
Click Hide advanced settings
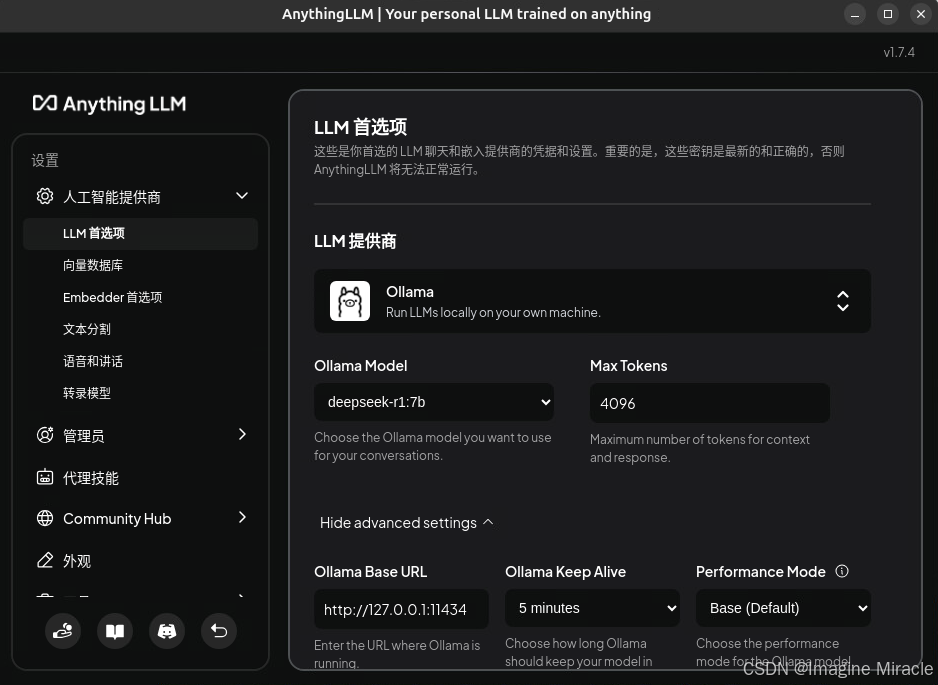[x=407, y=523]
